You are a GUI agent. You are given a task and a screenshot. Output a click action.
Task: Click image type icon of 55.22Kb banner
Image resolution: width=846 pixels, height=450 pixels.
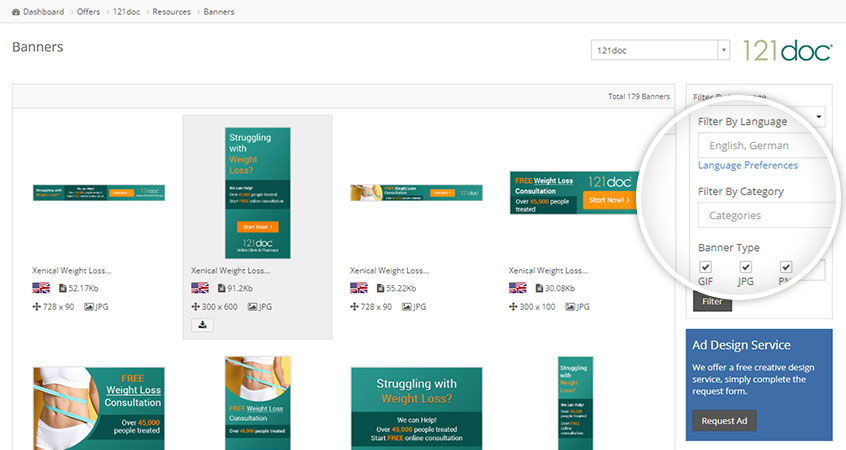[x=407, y=306]
